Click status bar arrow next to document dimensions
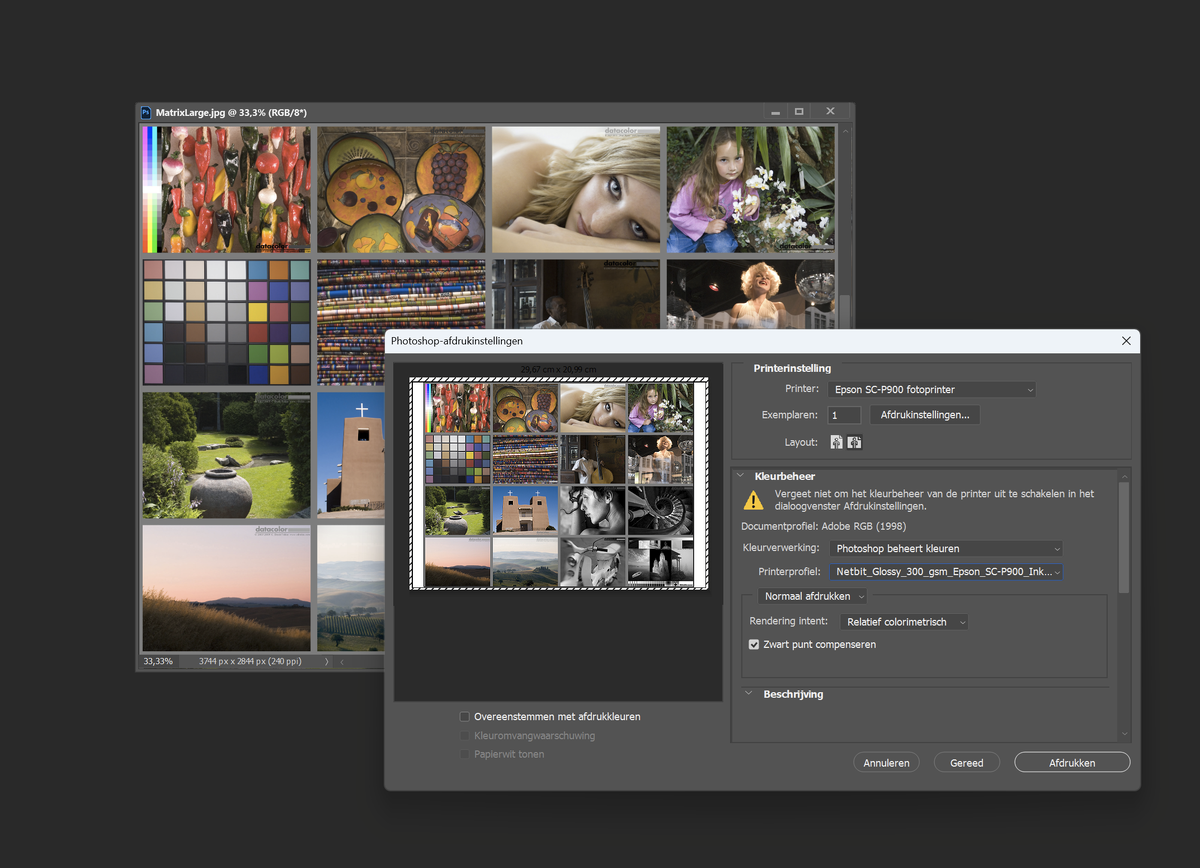1200x868 pixels. [327, 661]
